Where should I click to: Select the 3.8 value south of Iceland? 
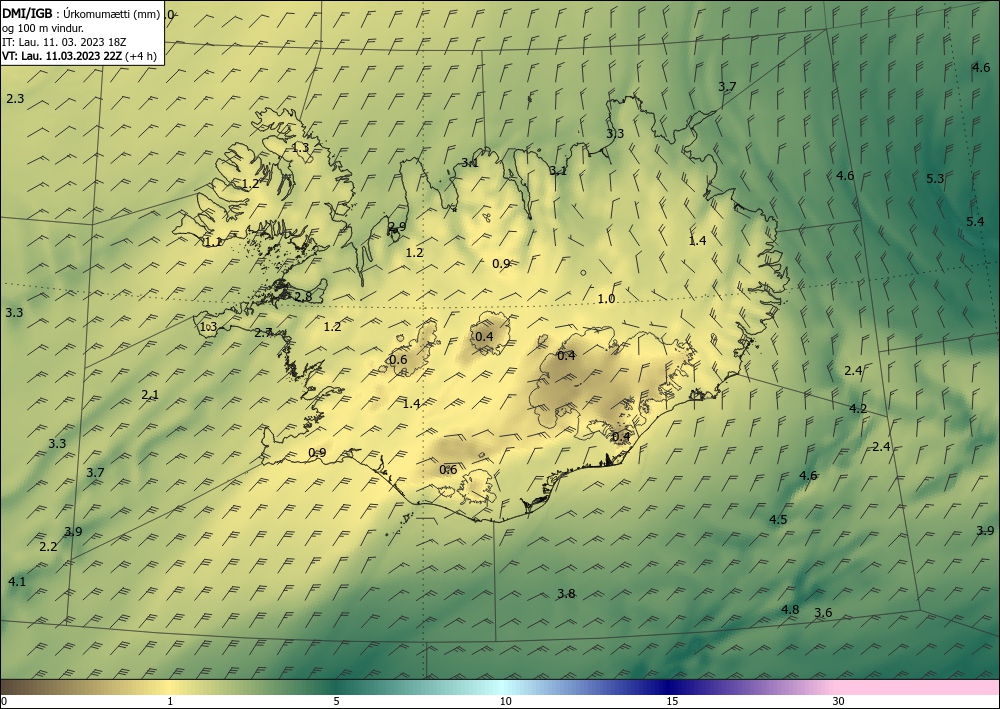point(566,594)
